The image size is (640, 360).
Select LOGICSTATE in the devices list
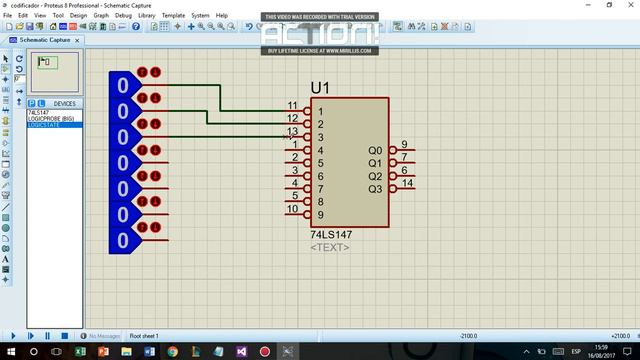click(x=55, y=125)
